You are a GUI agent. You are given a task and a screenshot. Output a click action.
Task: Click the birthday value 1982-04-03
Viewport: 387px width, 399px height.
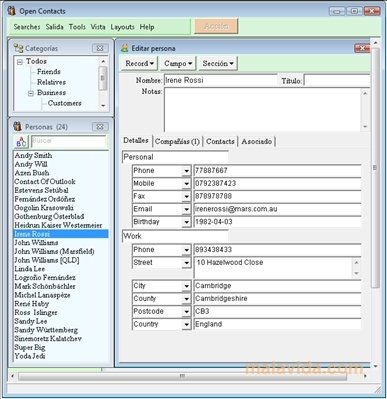click(277, 222)
